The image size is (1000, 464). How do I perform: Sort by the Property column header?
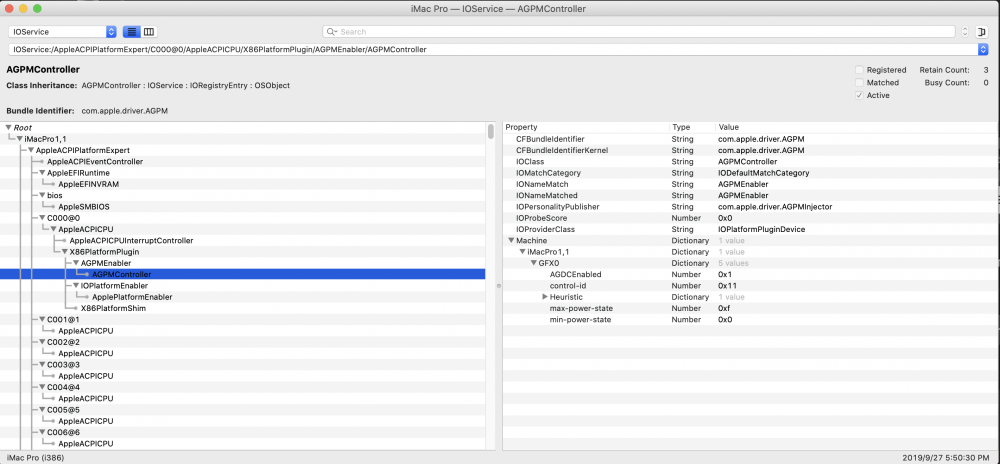(x=585, y=127)
